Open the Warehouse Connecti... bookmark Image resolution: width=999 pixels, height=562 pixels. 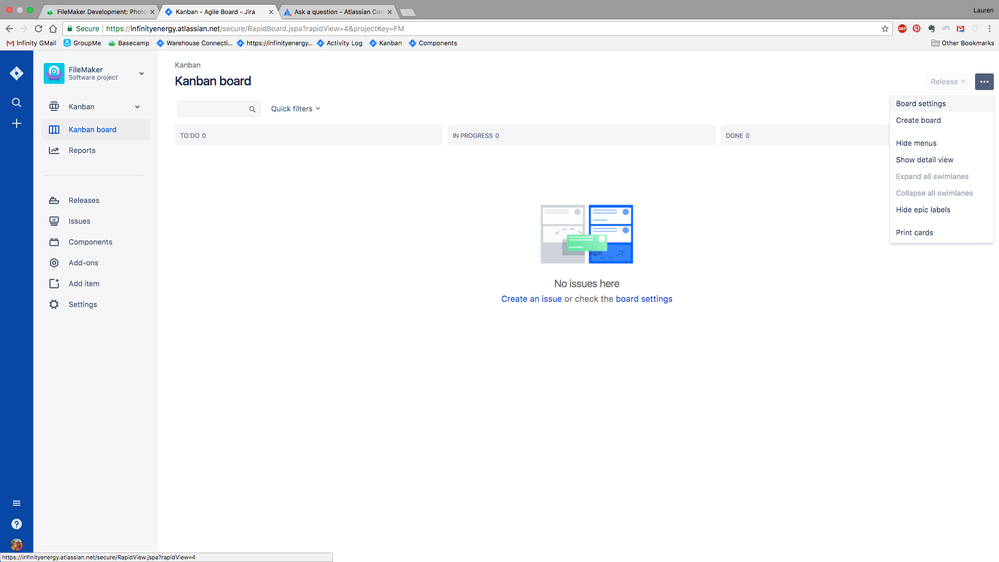pos(194,43)
